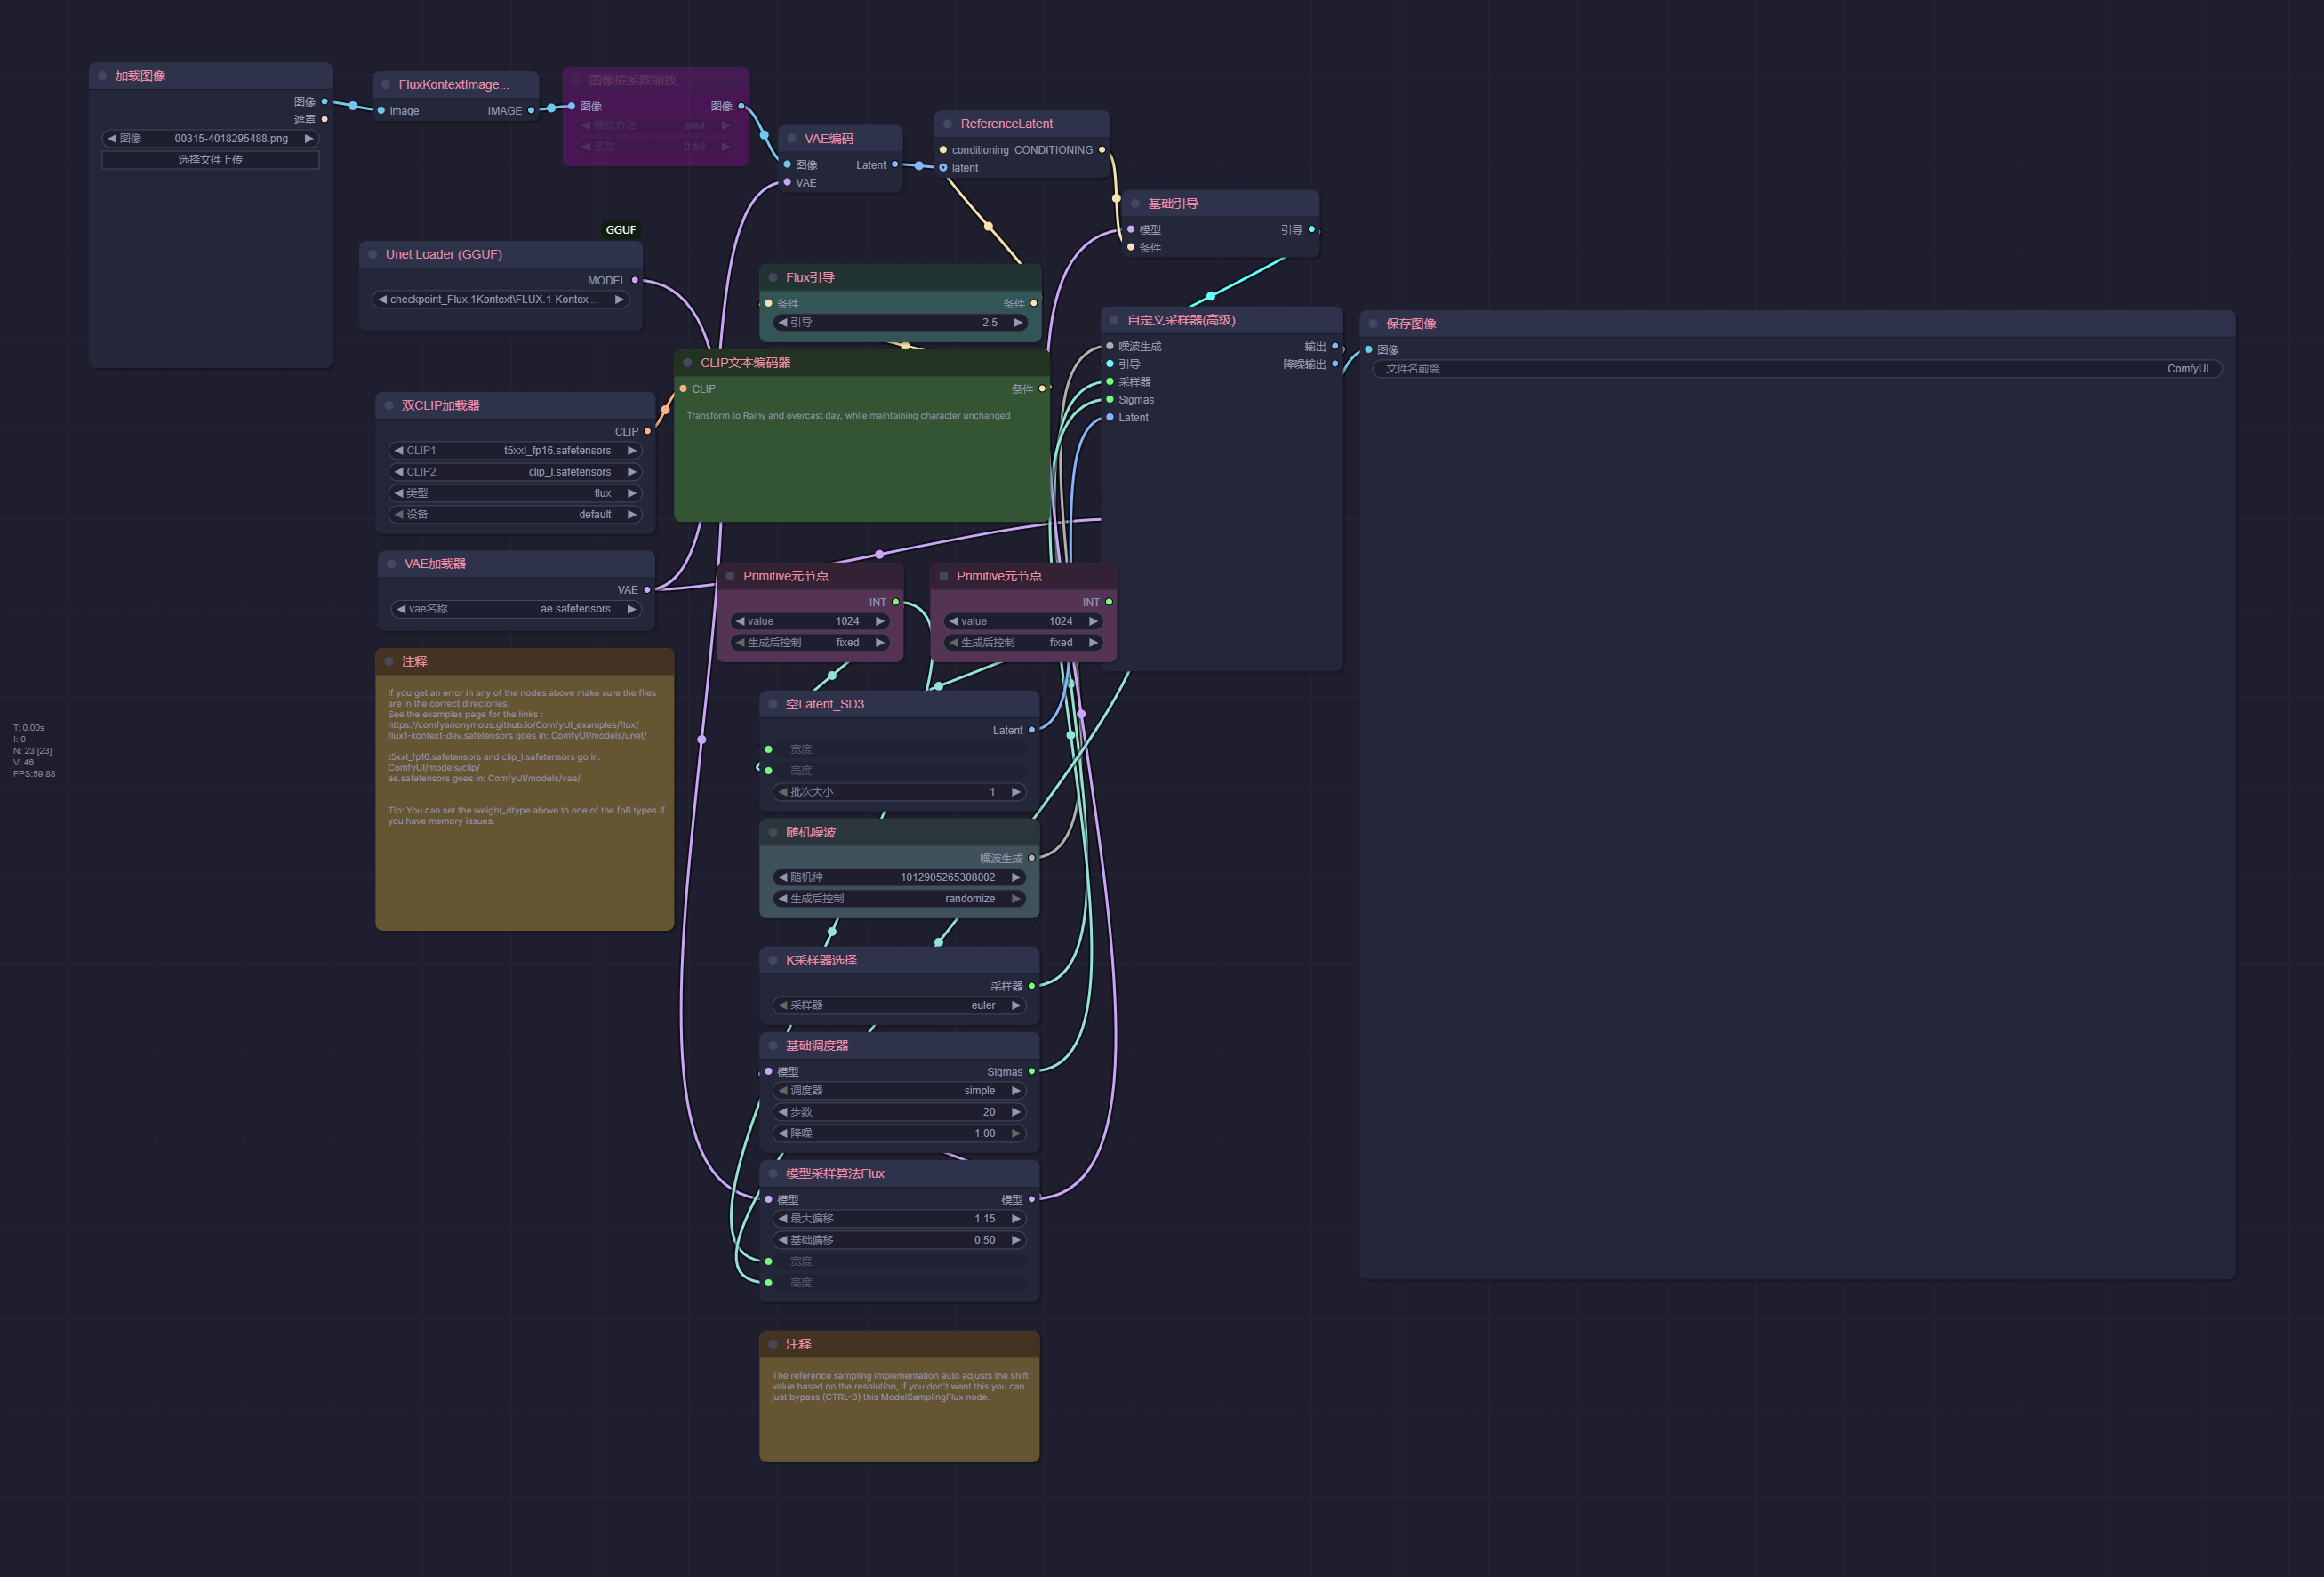Collapse the 加载图像 node via its title dot
This screenshot has height=1577, width=2324.
(x=101, y=75)
